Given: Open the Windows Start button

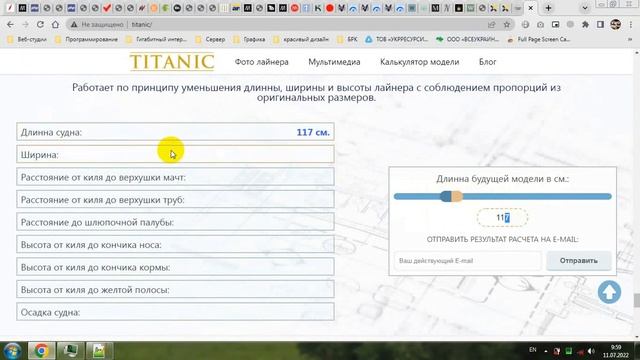Looking at the screenshot, I should coord(12,351).
